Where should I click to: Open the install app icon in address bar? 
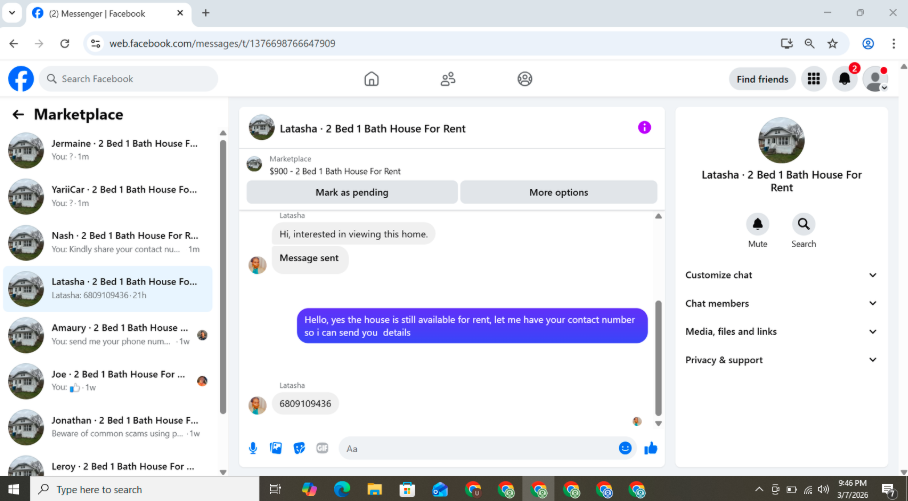[x=786, y=43]
